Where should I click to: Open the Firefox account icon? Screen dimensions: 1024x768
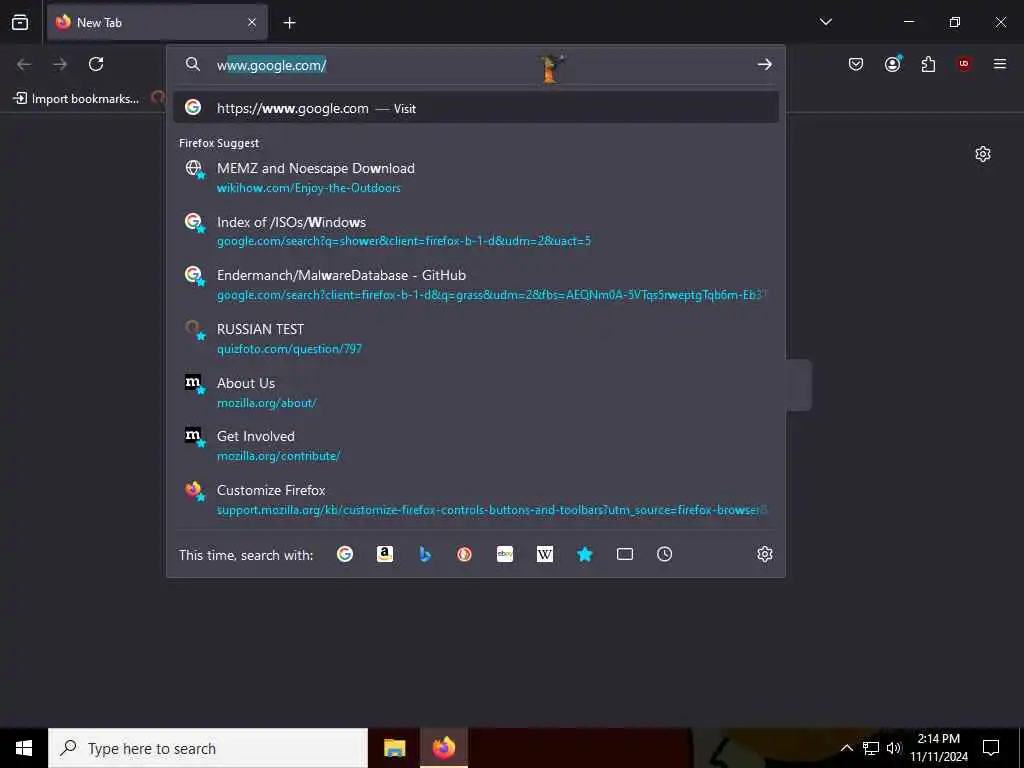click(x=892, y=64)
